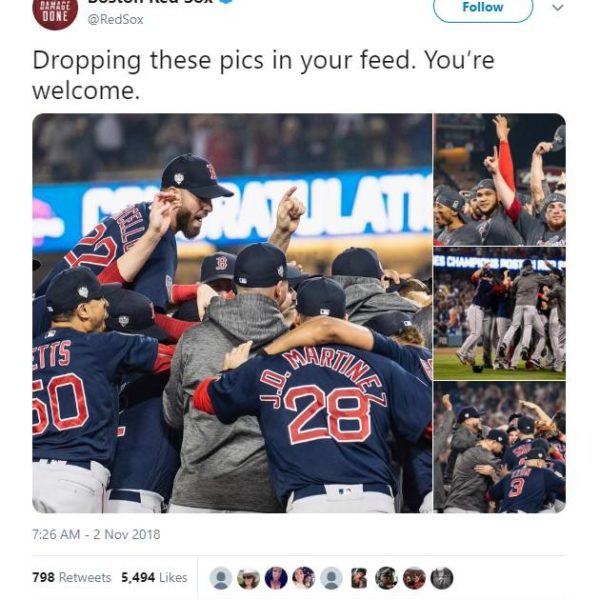Viewport: 600px width, 600px height.
Task: Open the second liker avatar with hat
Action: [248, 578]
